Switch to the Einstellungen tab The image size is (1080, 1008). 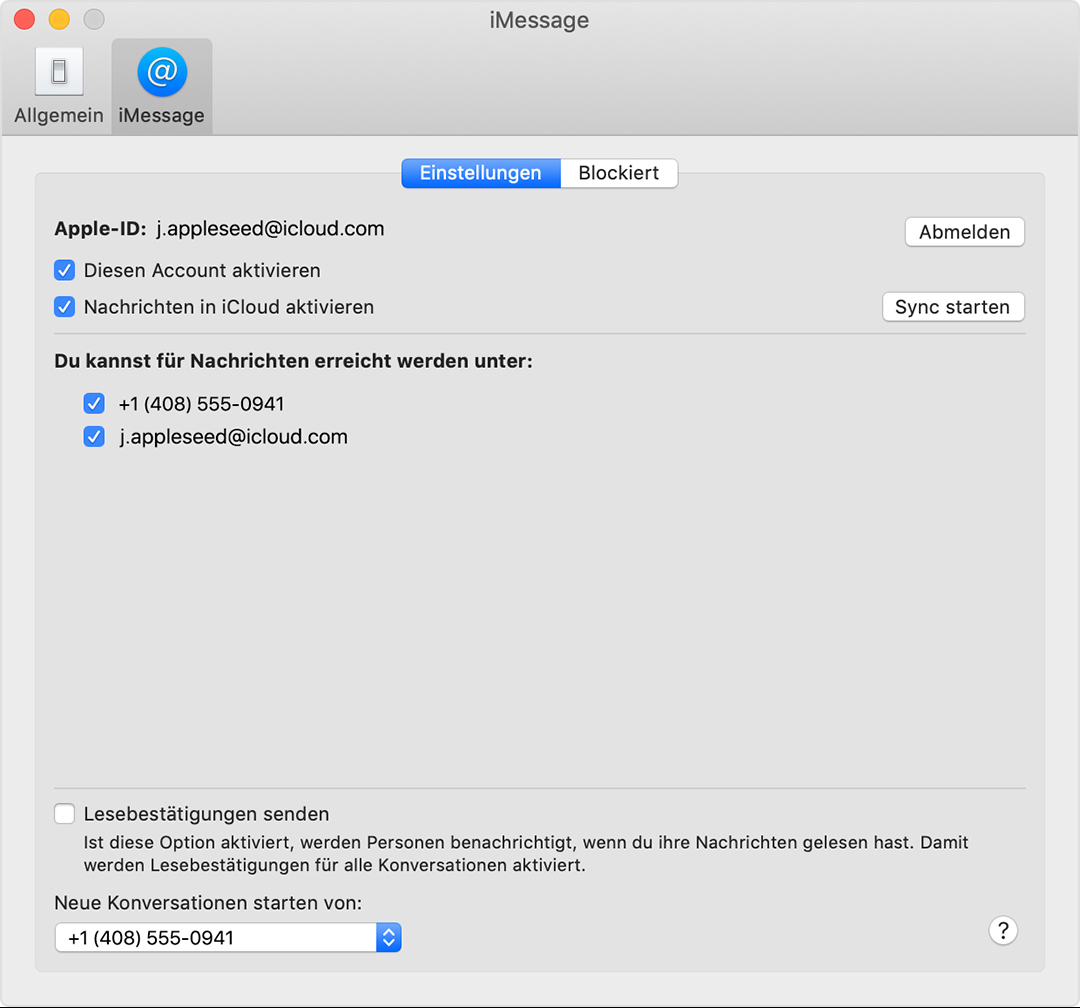tap(481, 173)
